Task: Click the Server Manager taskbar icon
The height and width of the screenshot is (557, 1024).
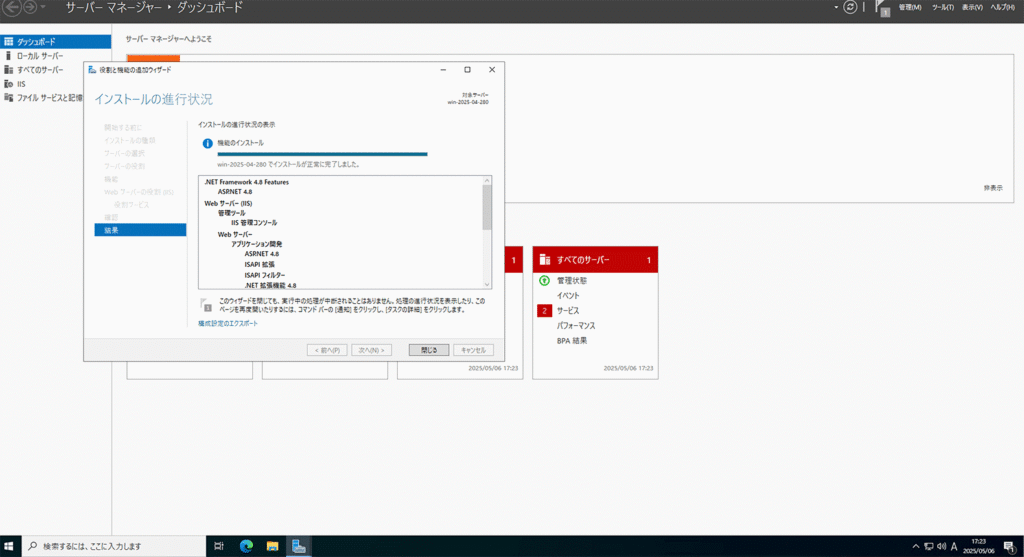Action: coord(298,546)
